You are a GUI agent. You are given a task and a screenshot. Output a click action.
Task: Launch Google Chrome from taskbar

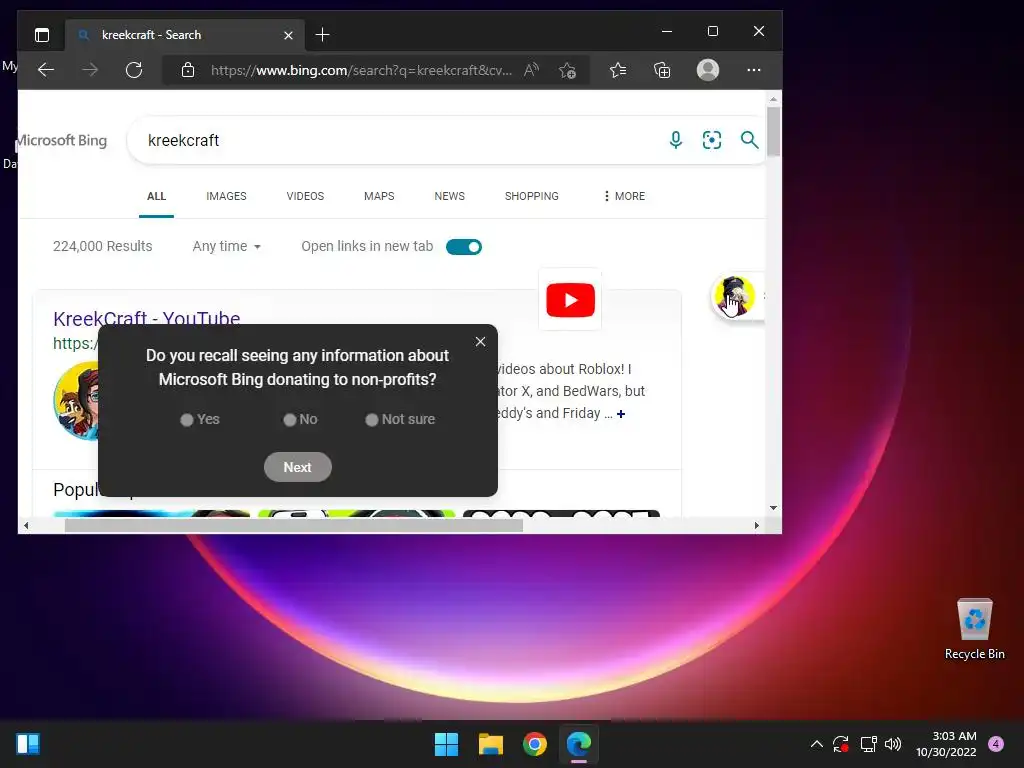click(x=534, y=744)
